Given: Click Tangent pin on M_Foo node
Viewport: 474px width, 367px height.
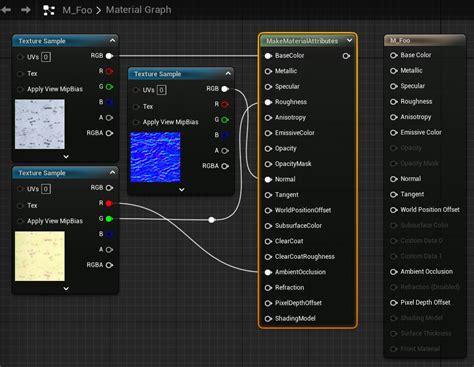Looking at the screenshot, I should [394, 195].
